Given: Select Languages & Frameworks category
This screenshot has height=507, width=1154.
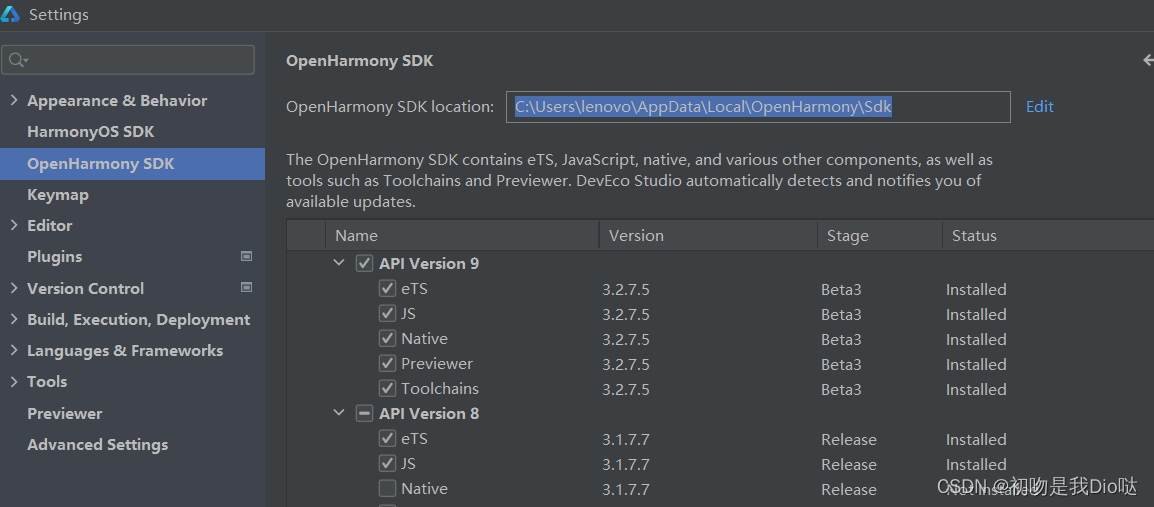Looking at the screenshot, I should (125, 351).
